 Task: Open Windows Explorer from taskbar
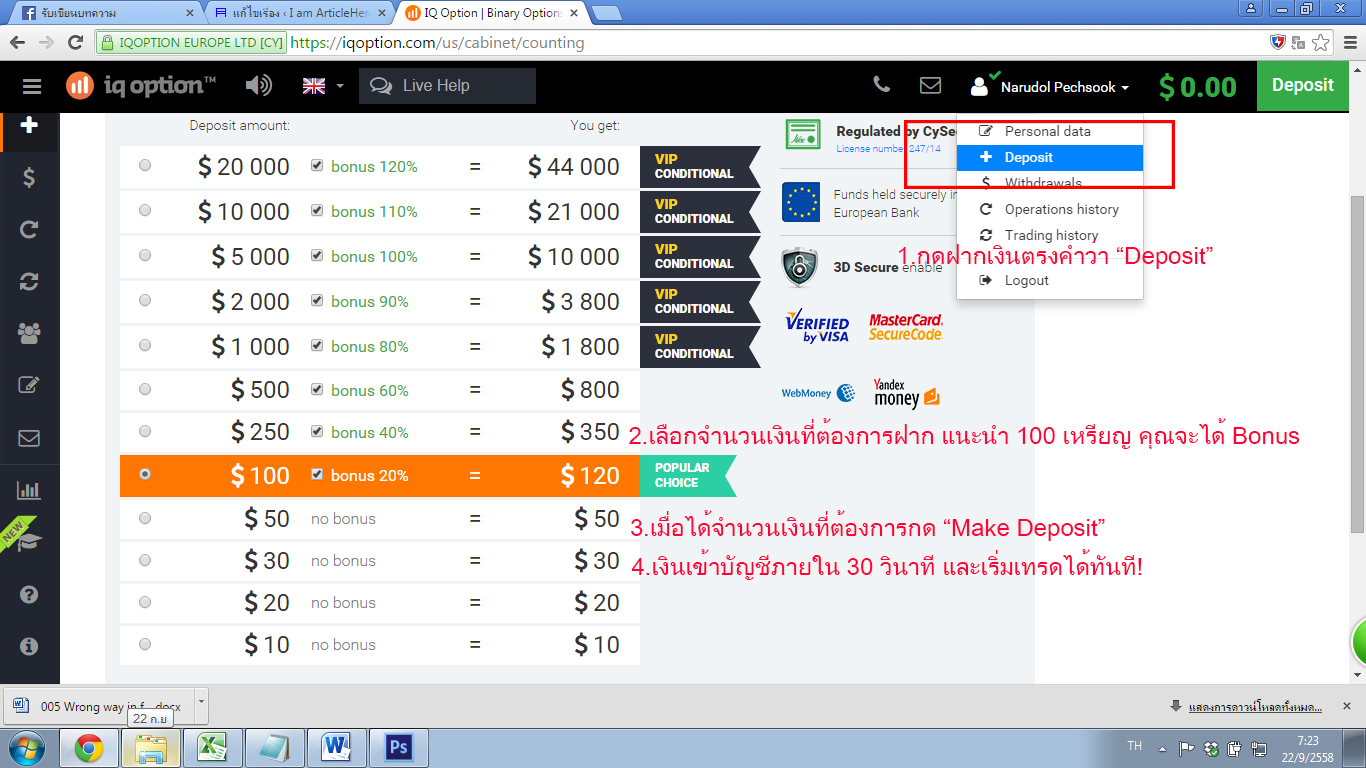(151, 748)
